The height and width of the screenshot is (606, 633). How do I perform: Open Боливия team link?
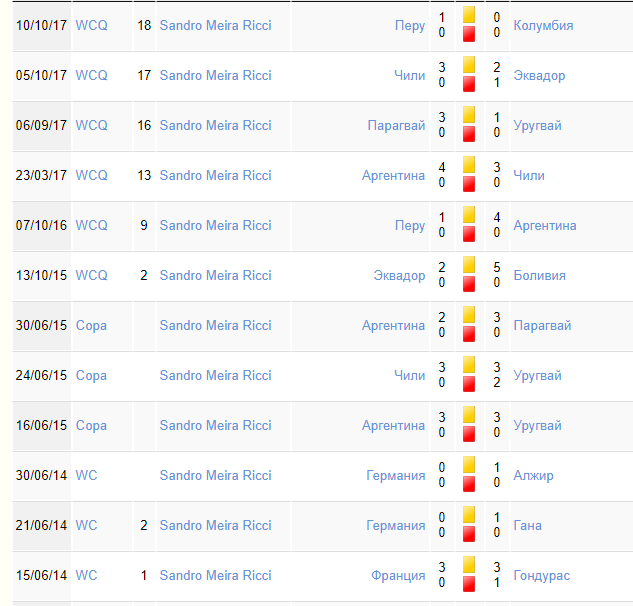pyautogui.click(x=539, y=275)
